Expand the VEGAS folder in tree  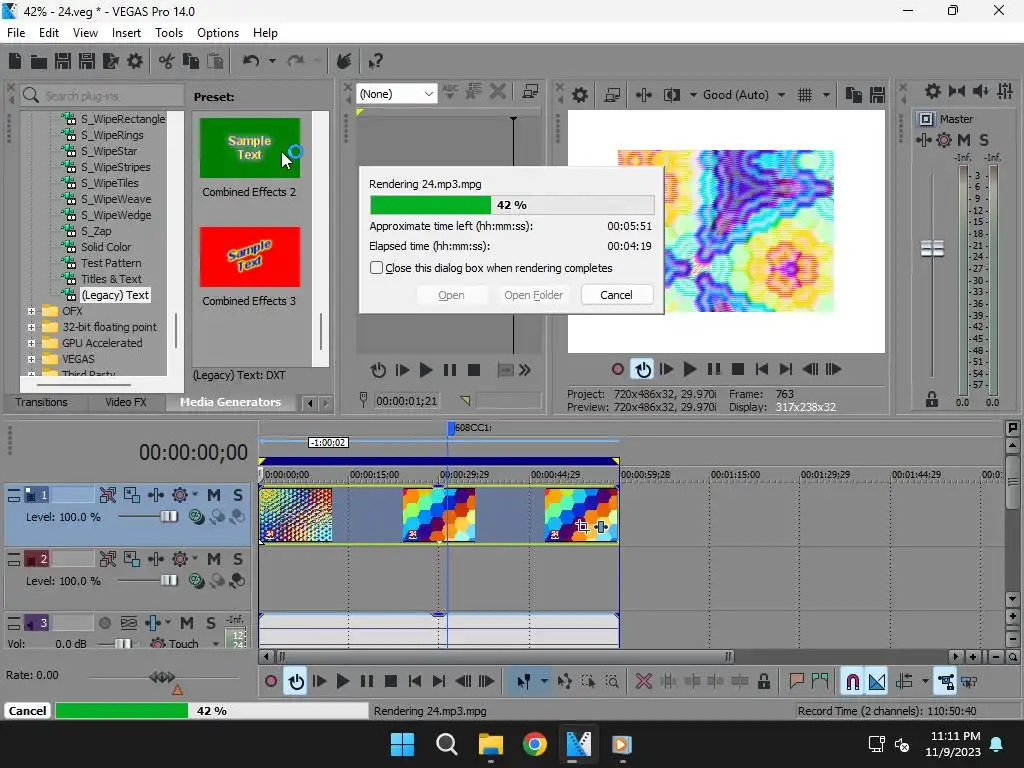point(31,359)
